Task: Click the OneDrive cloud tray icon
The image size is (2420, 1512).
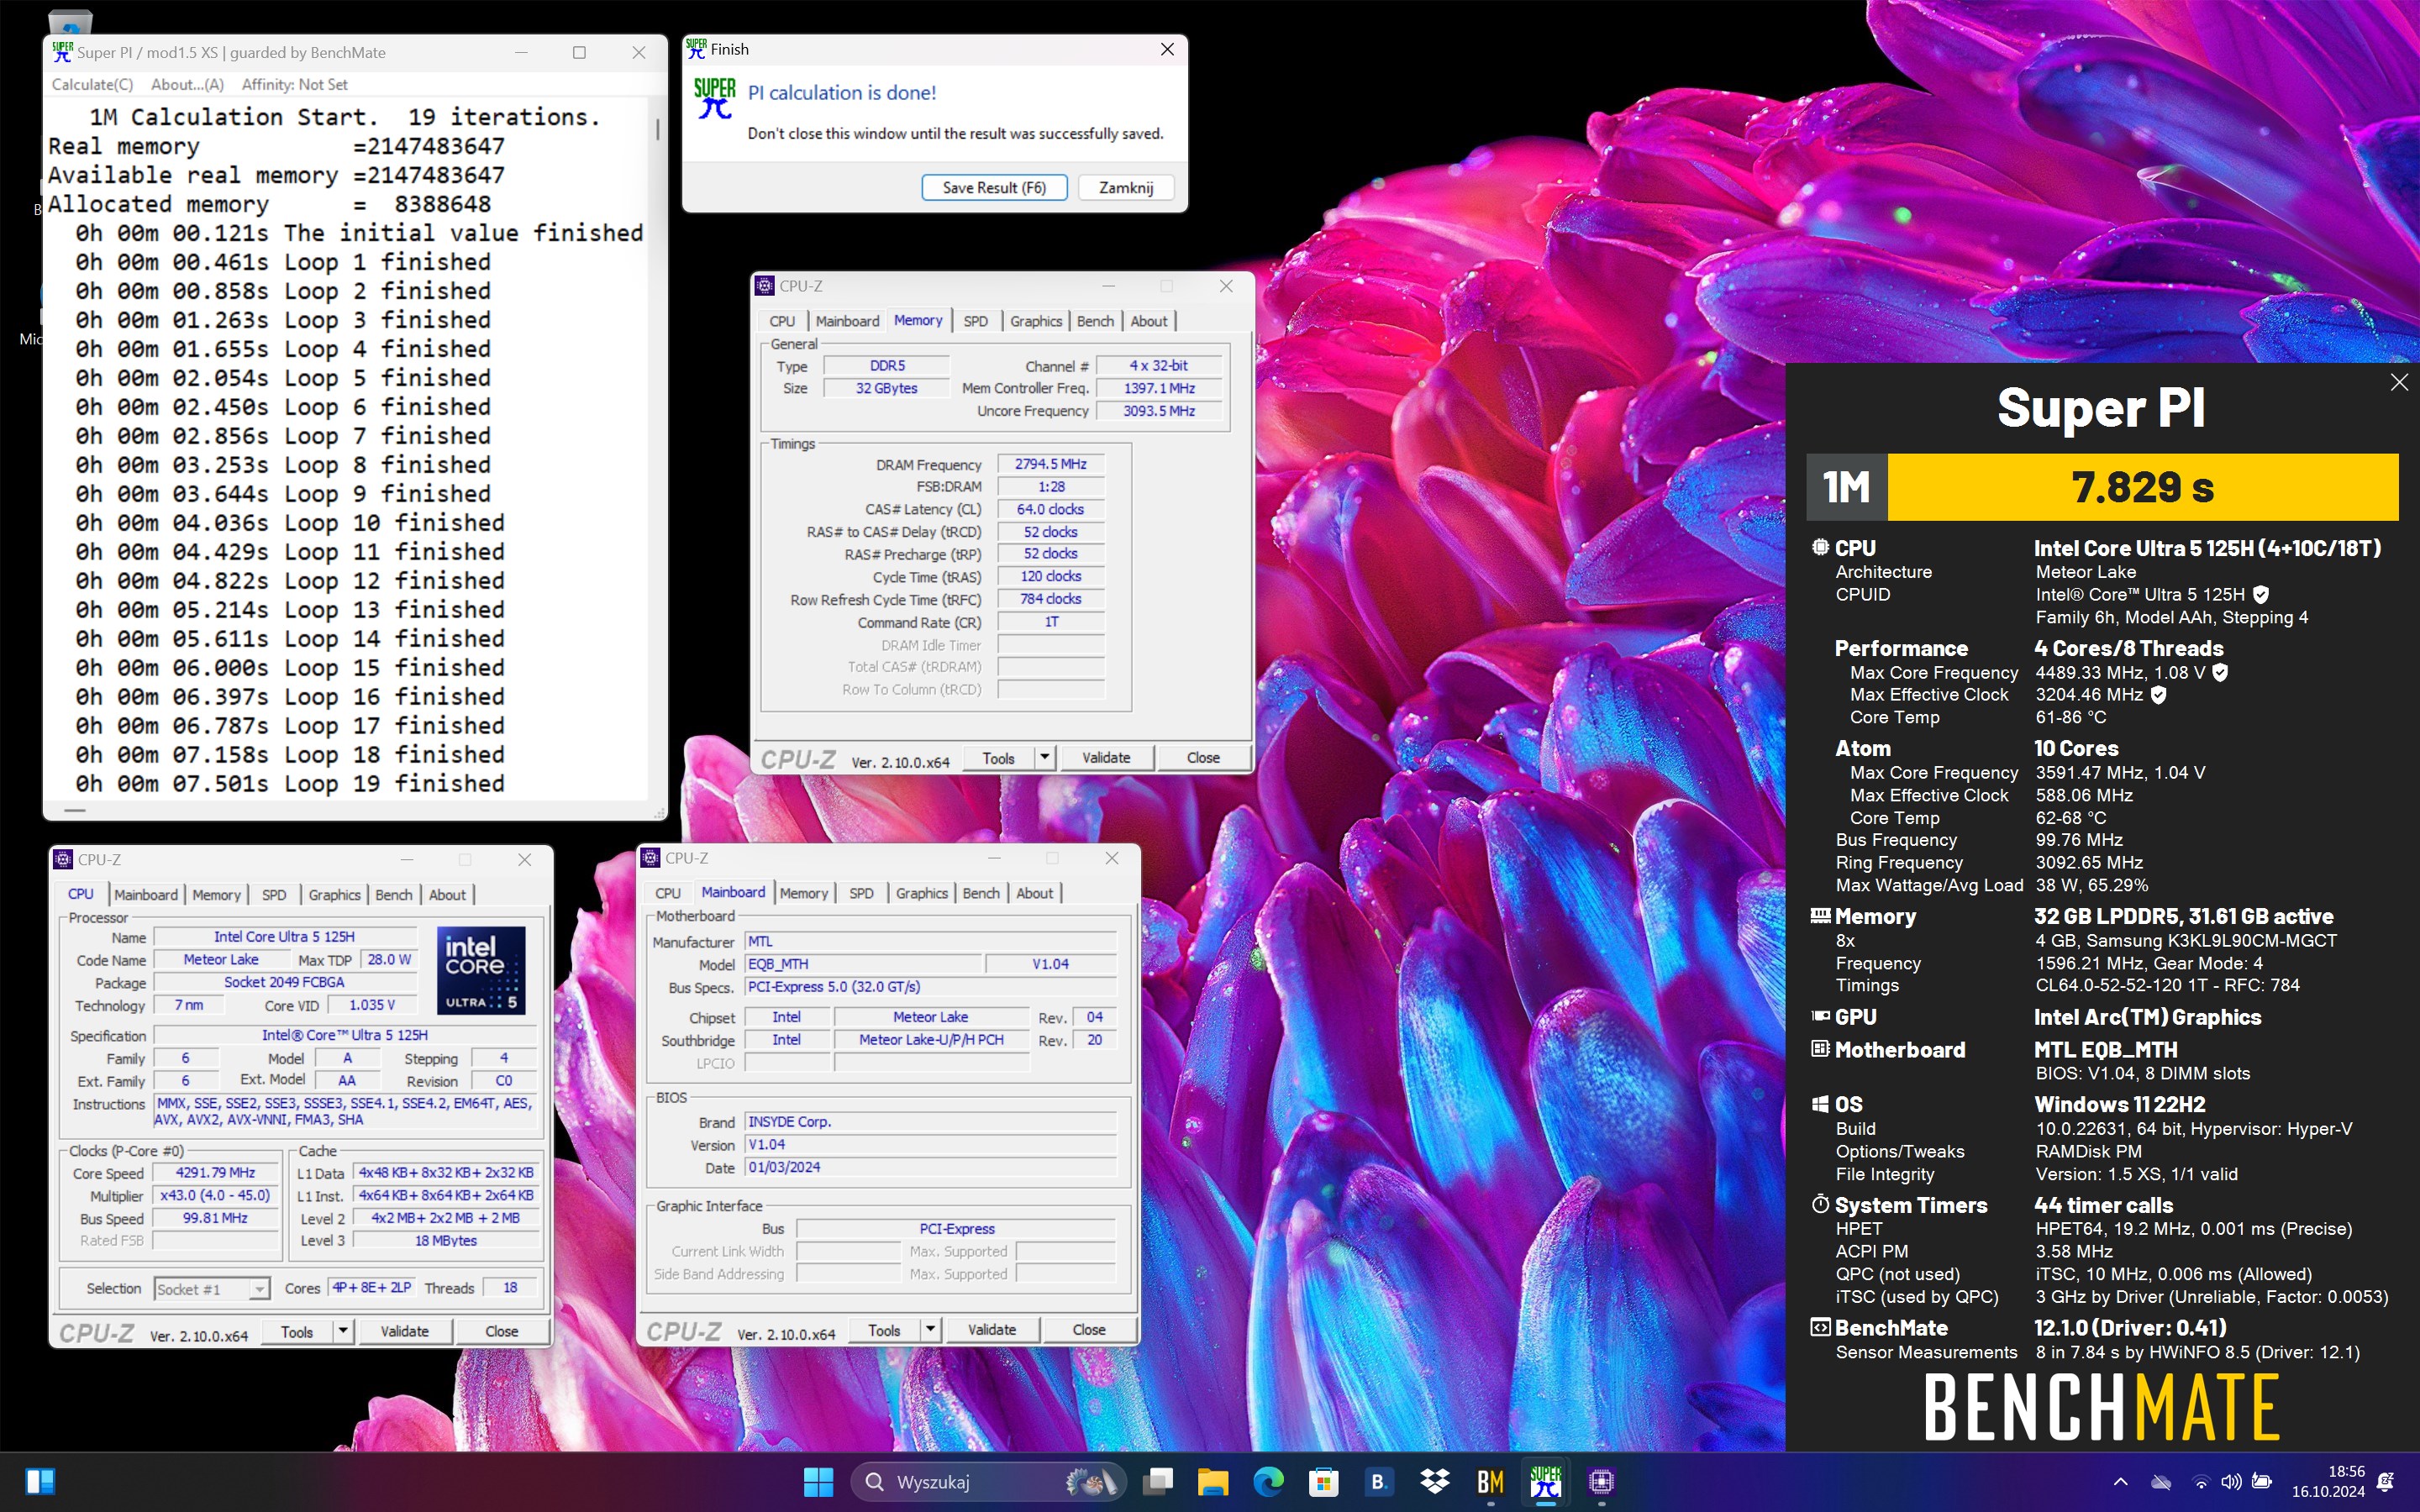Action: point(2161,1481)
